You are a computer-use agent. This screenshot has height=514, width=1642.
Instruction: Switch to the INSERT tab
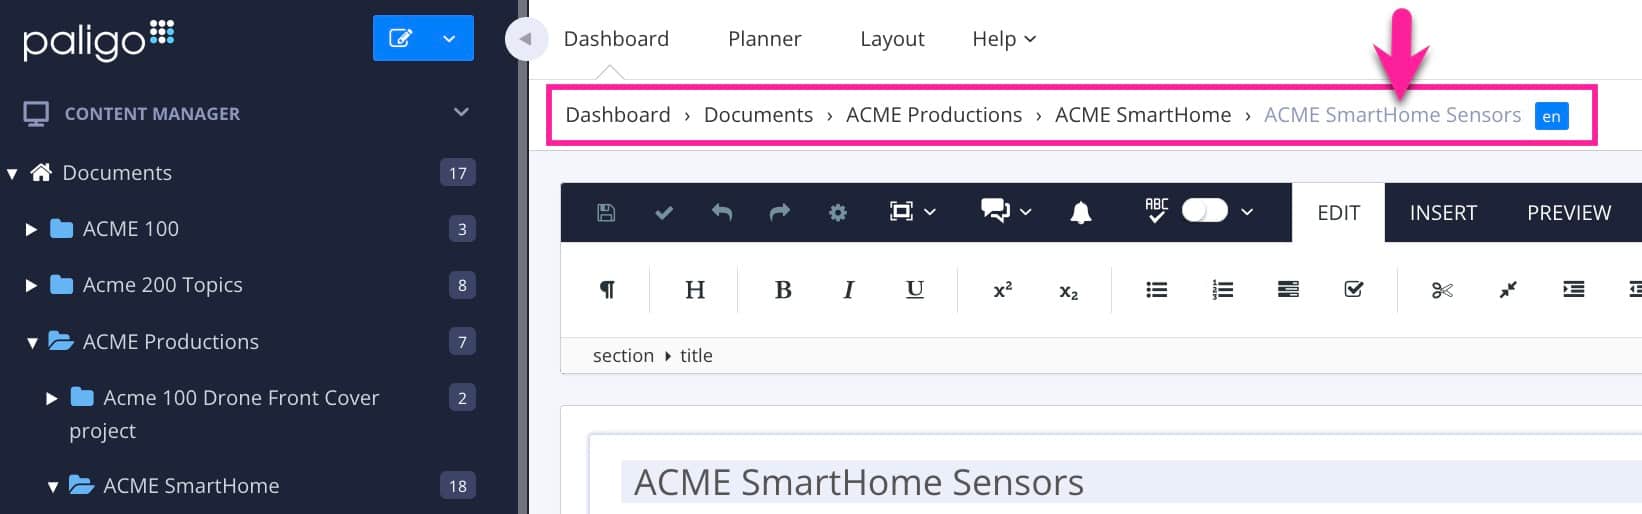pos(1443,213)
